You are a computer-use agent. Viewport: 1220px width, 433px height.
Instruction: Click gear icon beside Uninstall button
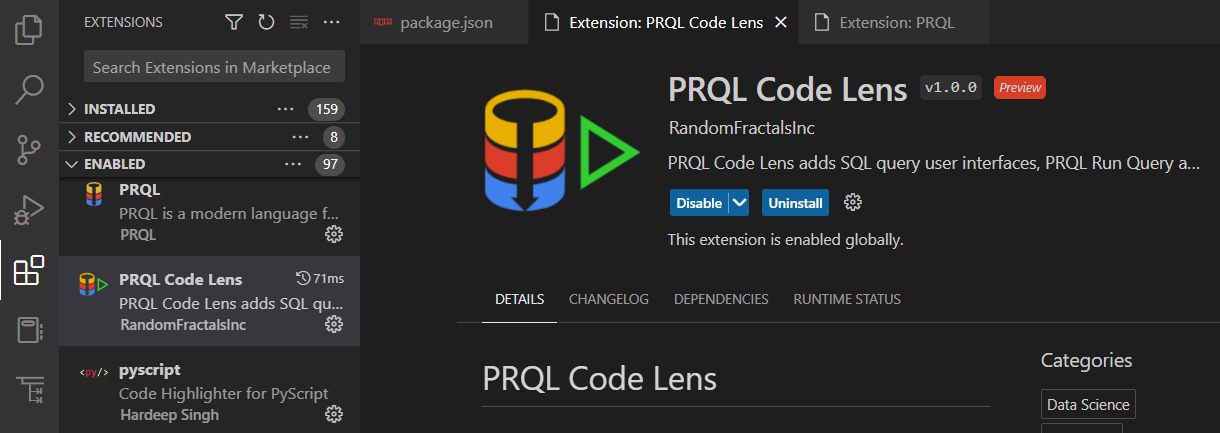(x=853, y=203)
